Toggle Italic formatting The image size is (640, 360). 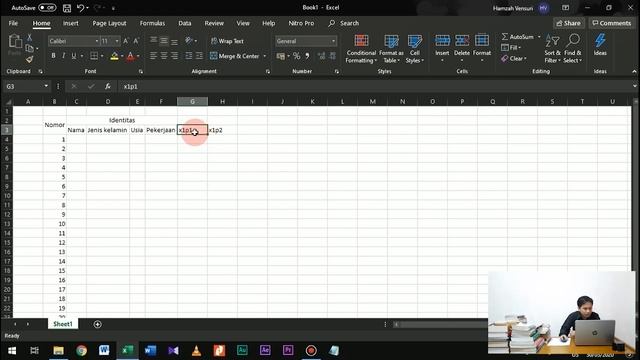63,56
